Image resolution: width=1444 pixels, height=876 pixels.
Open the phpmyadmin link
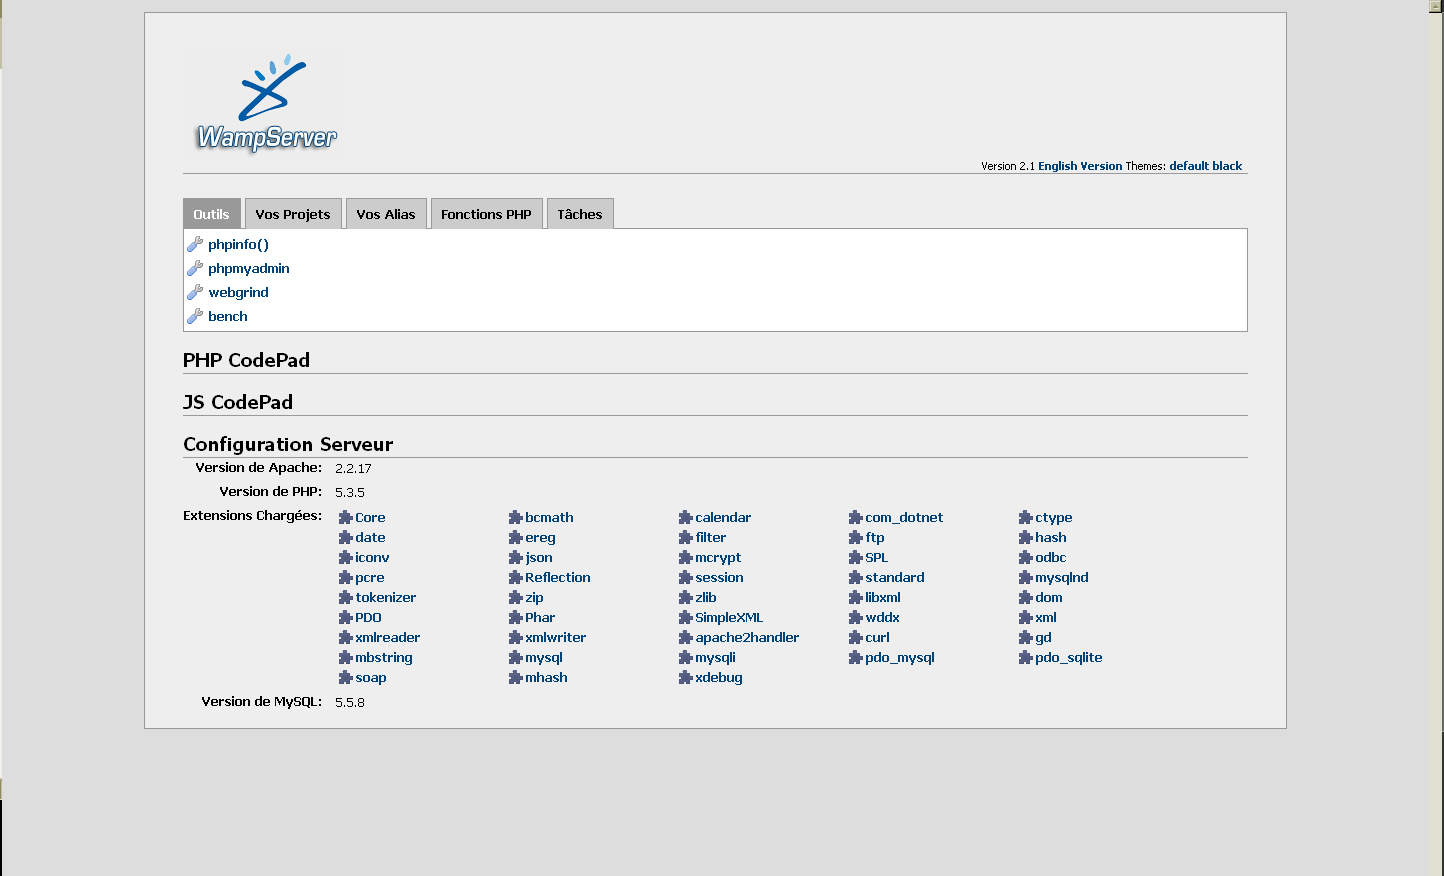tap(249, 268)
